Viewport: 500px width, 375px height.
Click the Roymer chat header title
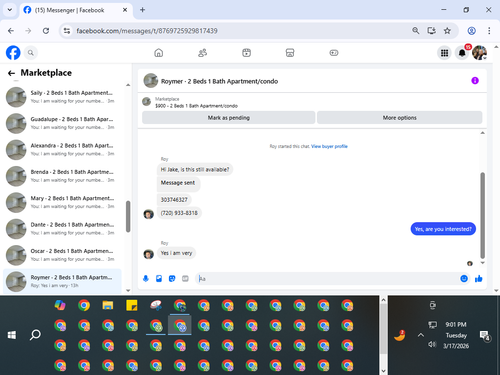click(x=219, y=81)
